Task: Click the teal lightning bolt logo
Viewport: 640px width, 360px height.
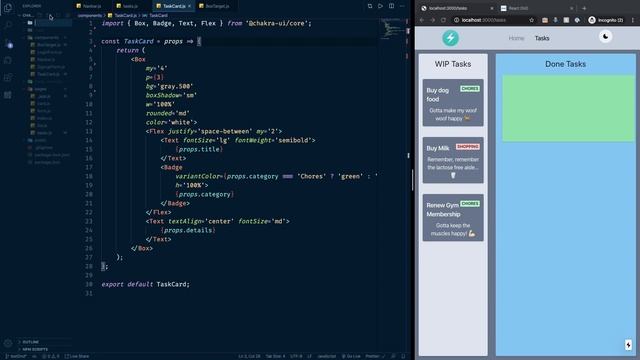Action: pos(450,38)
